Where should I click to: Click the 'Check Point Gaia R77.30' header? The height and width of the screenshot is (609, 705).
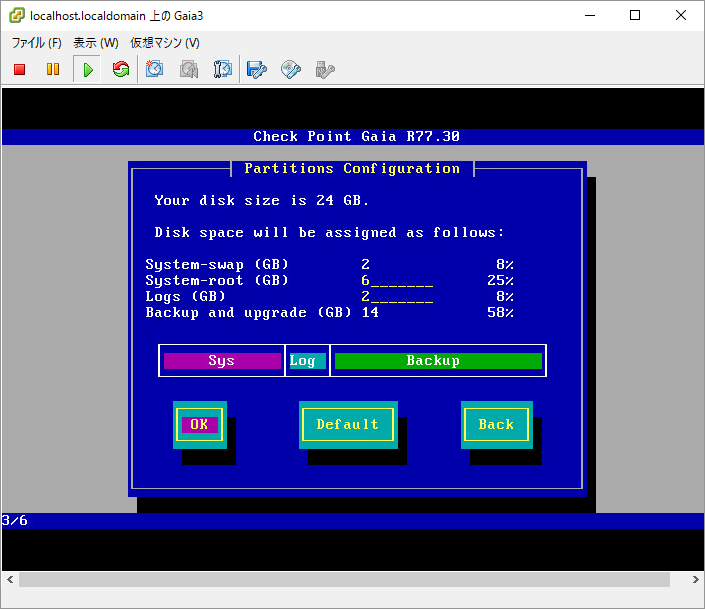coord(357,136)
